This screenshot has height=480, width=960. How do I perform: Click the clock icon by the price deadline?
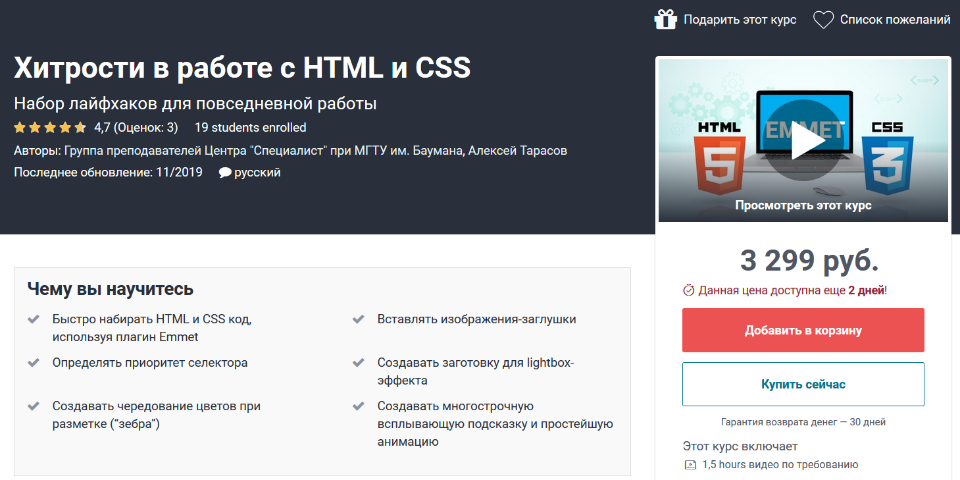click(x=688, y=290)
